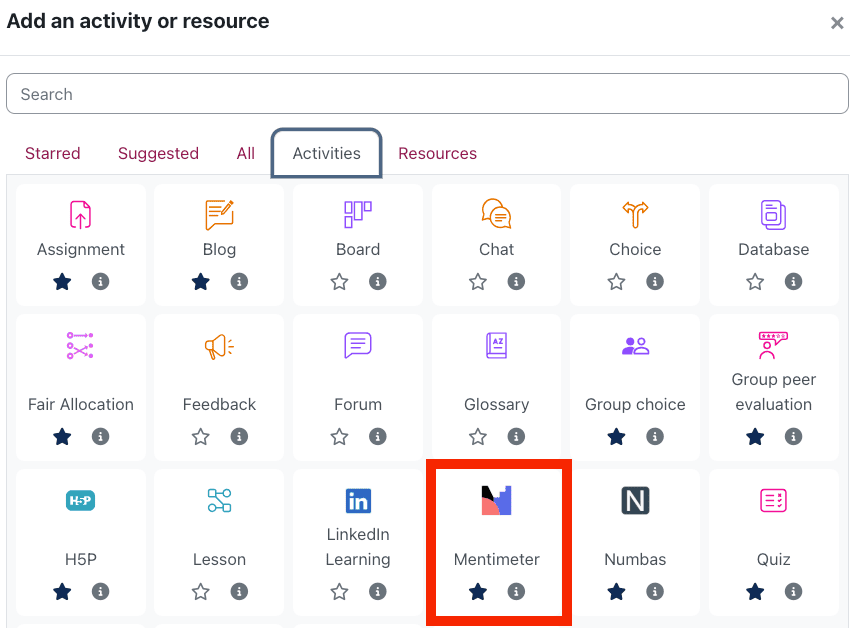Select the Feedback megaphone icon
Viewport: 850px width, 628px height.
(219, 347)
